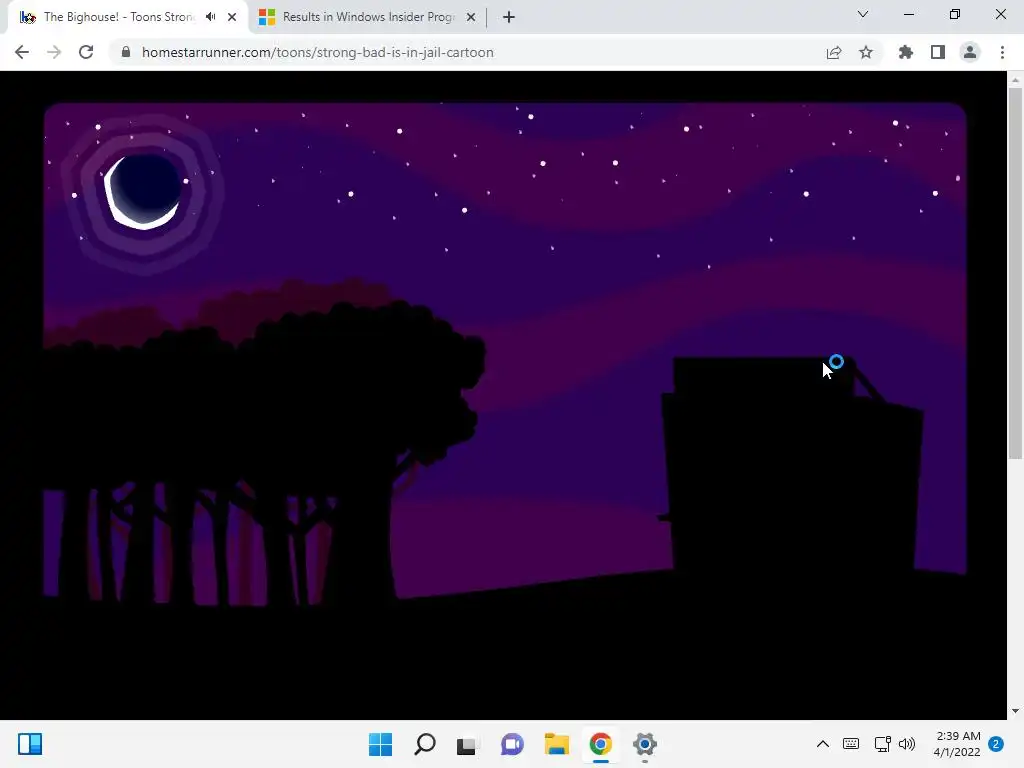The image size is (1024, 768).
Task: Go back to the previous page
Action: click(x=22, y=52)
